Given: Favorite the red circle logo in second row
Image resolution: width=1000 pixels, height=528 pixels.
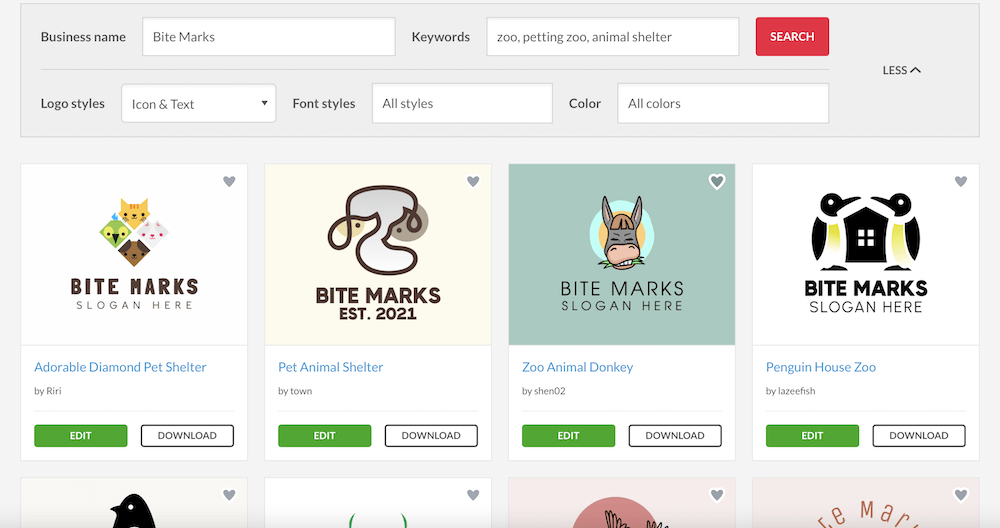Looking at the screenshot, I should tap(717, 495).
